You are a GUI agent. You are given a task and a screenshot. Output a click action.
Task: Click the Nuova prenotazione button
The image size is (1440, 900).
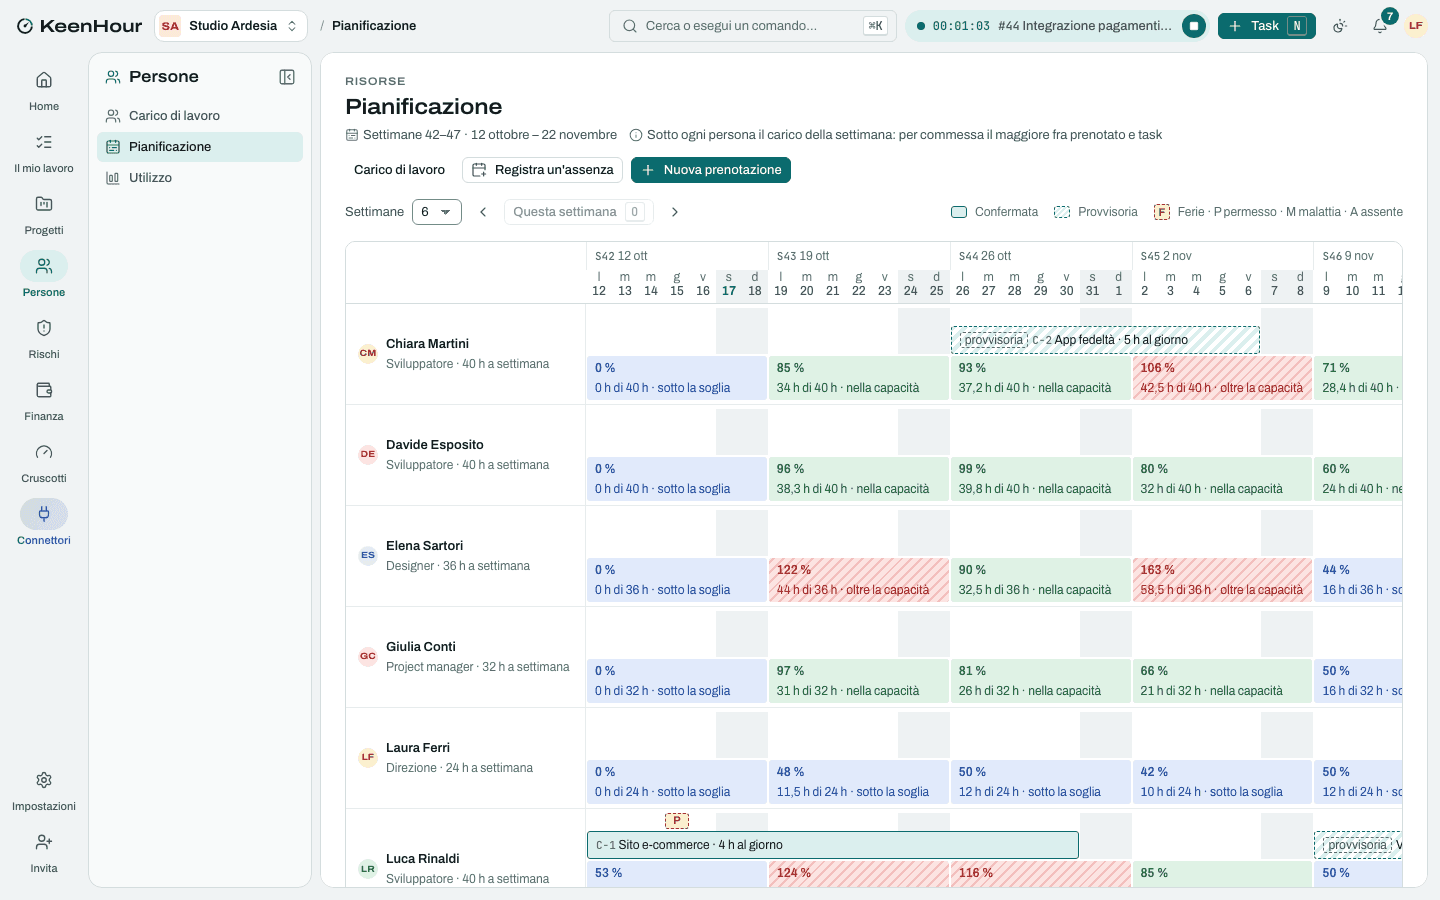point(711,170)
